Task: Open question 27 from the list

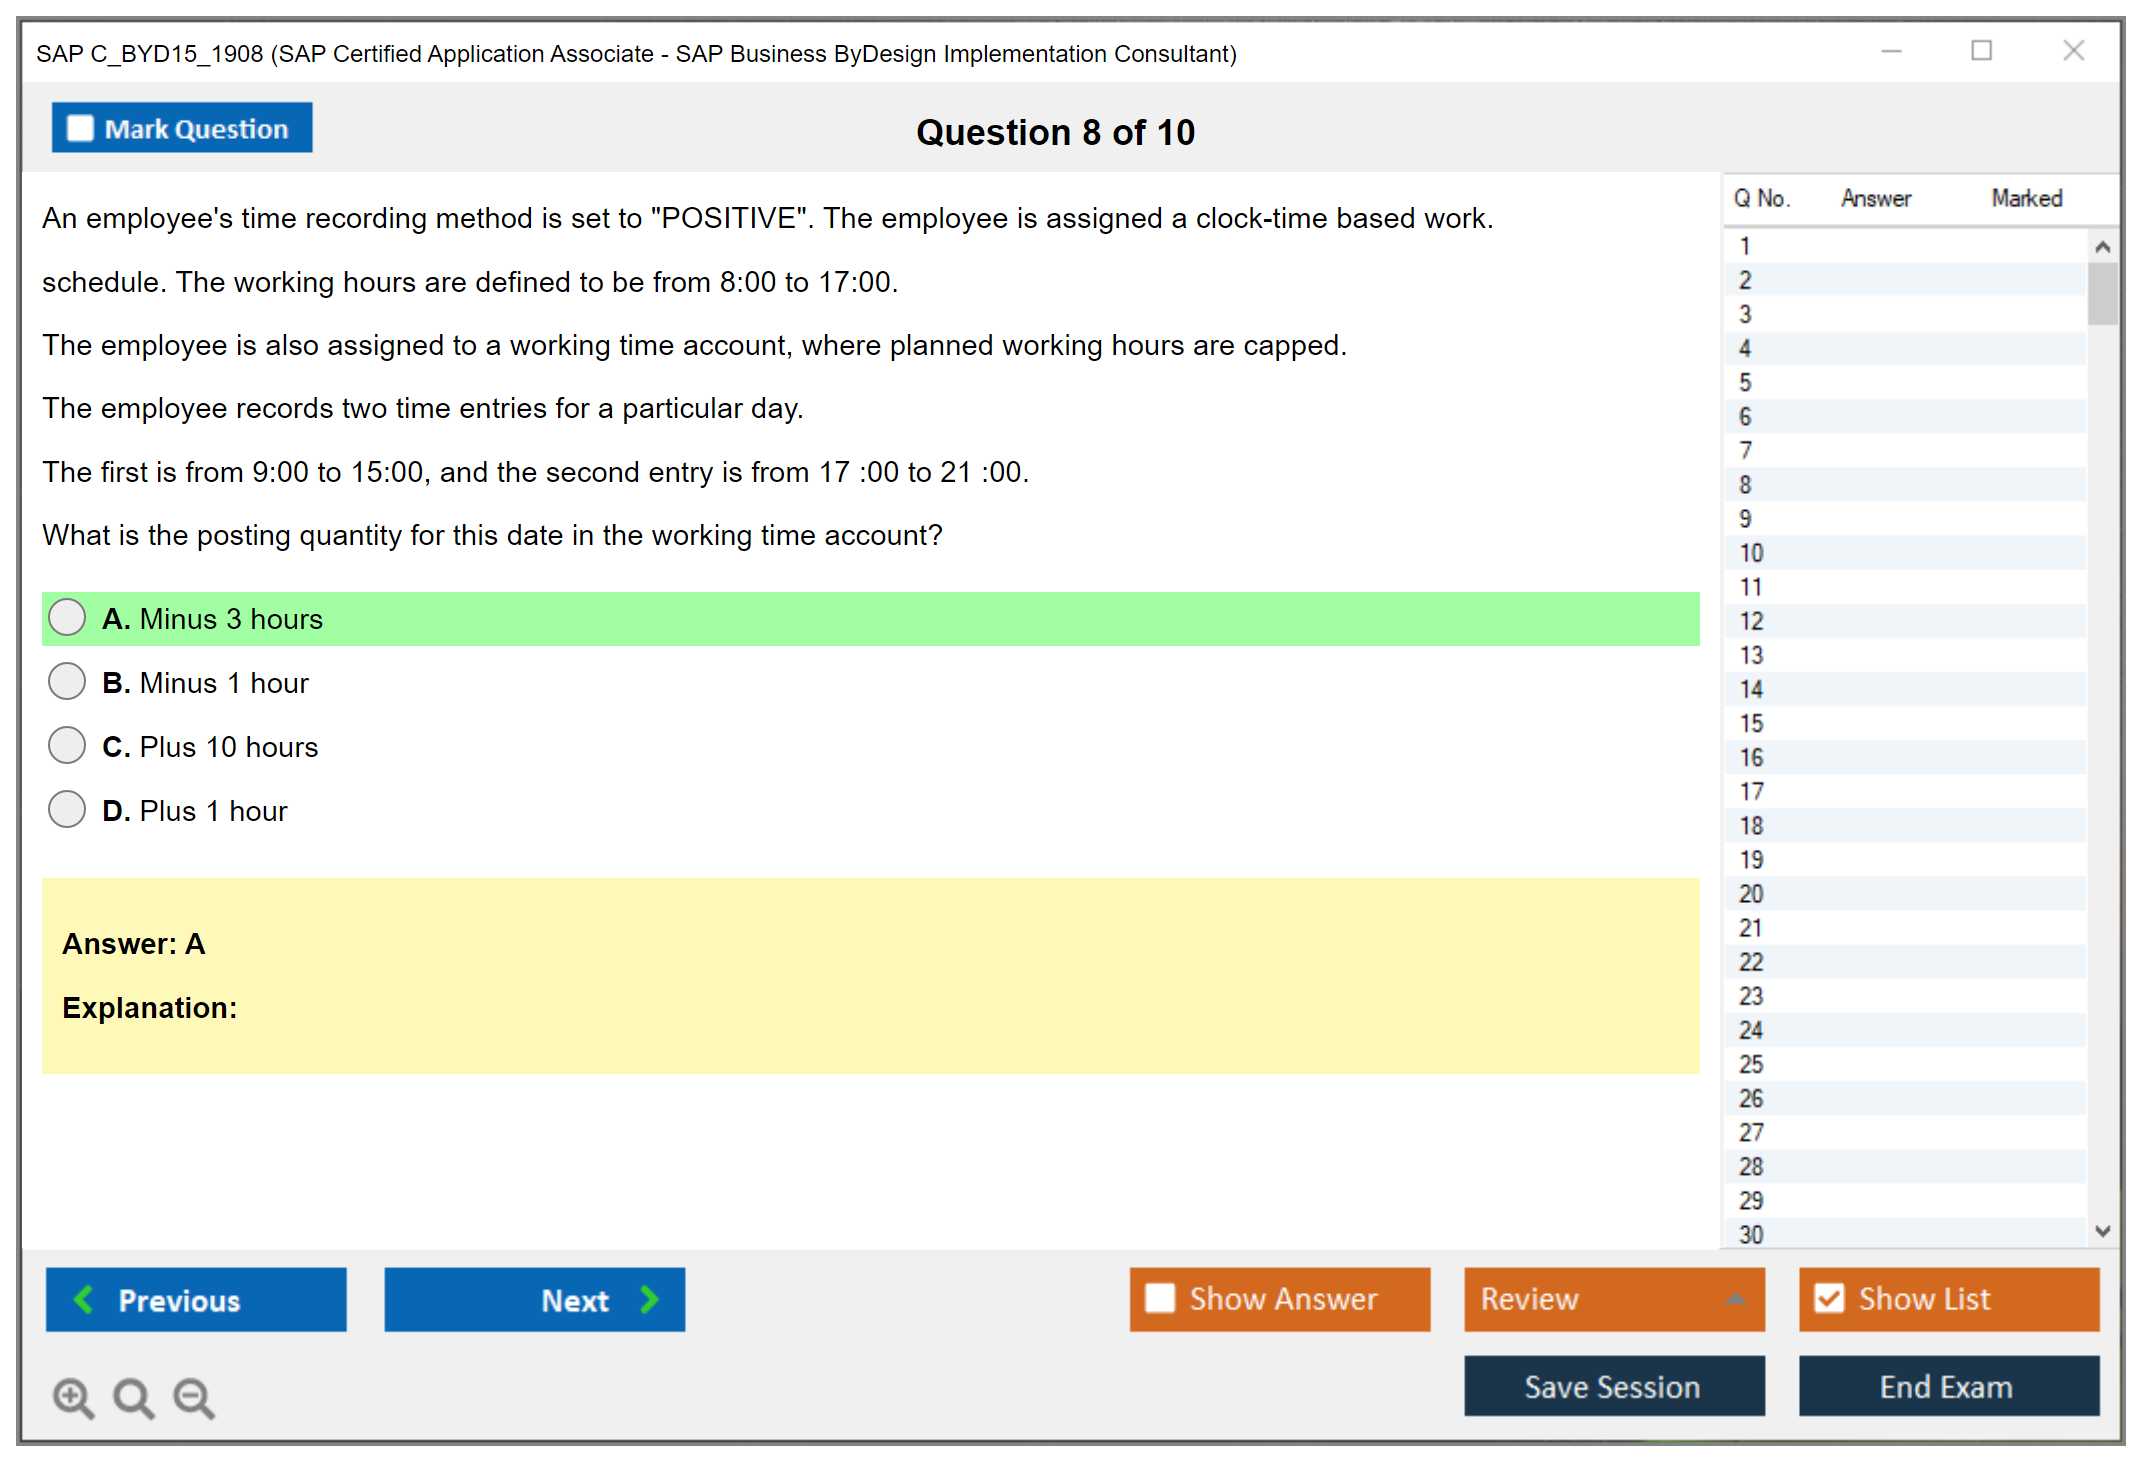Action: pos(1751,1132)
